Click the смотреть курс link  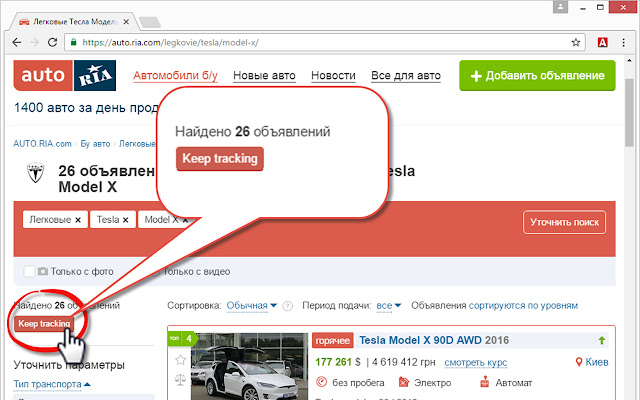[x=476, y=362]
